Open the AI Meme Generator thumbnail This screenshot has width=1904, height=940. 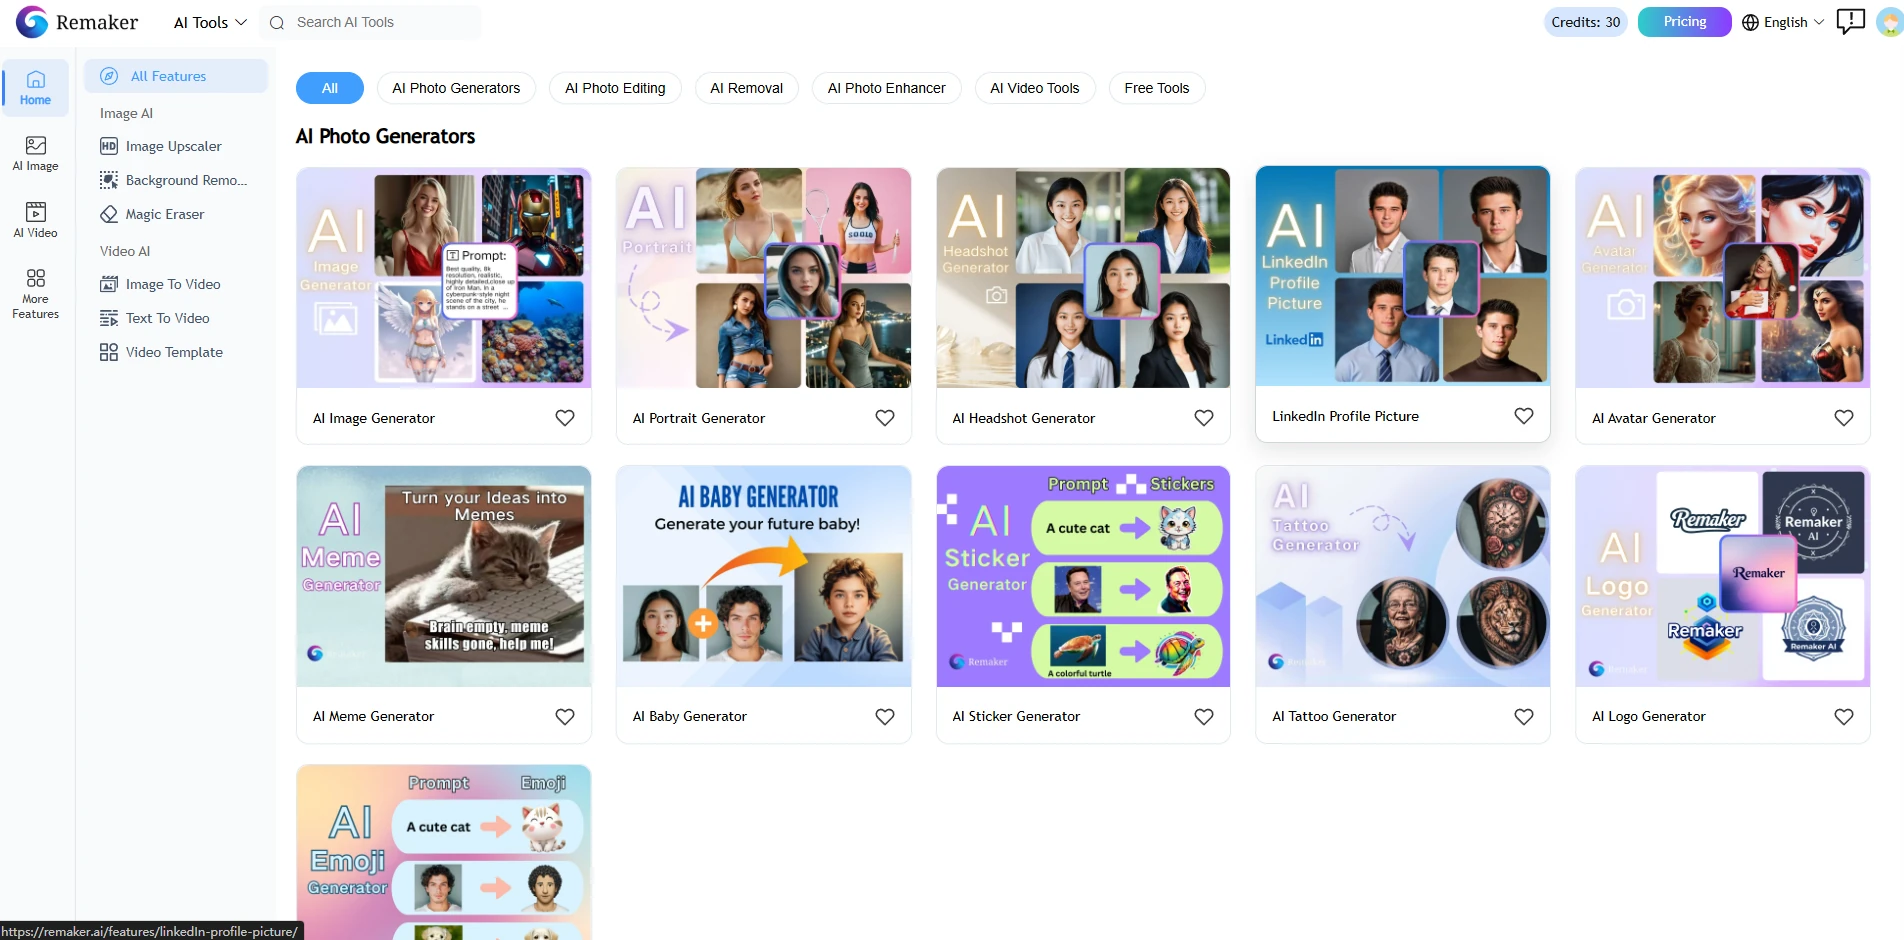click(444, 576)
